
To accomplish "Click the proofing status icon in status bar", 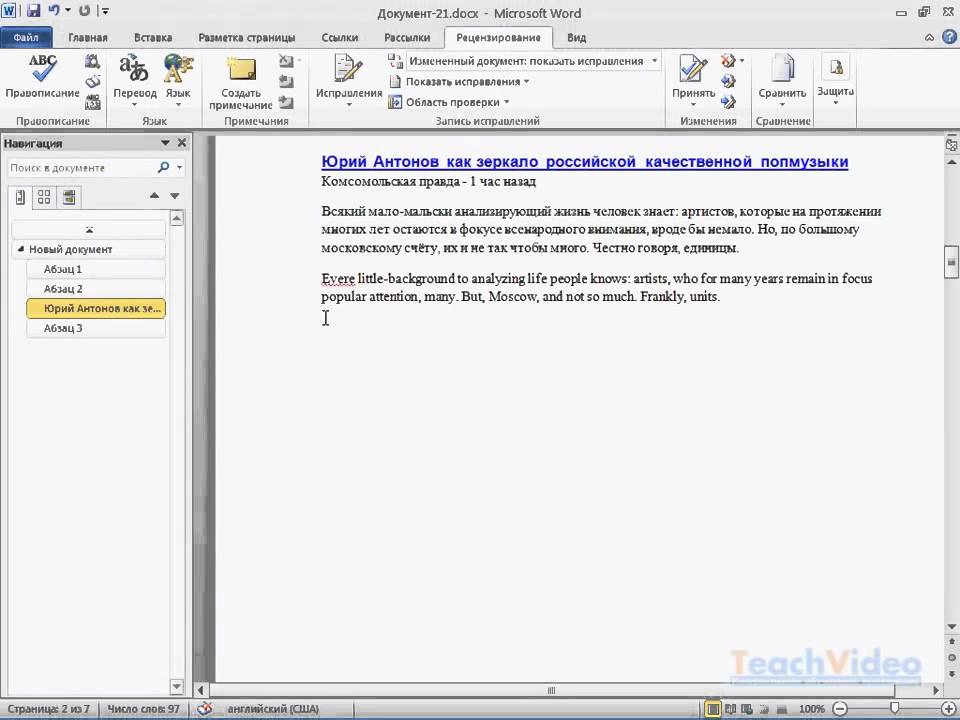I will (x=205, y=708).
